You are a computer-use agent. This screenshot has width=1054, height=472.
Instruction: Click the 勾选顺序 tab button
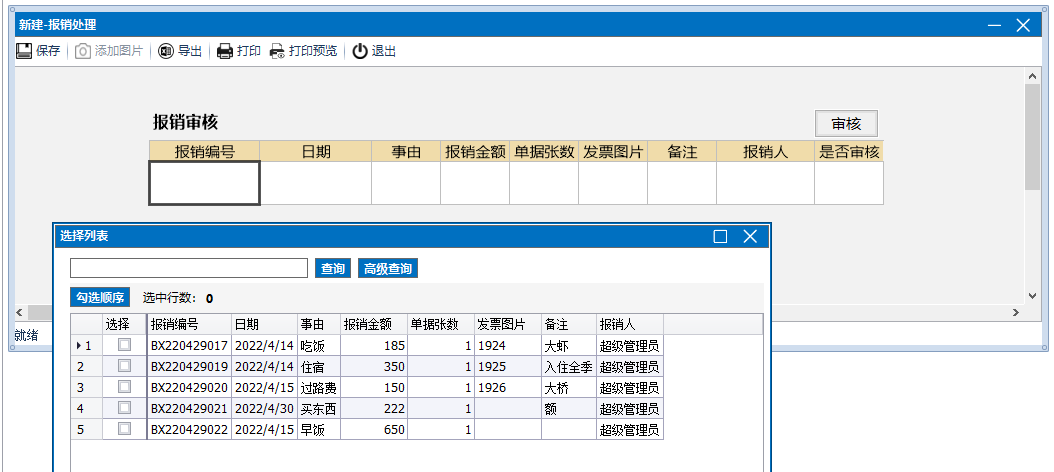tap(100, 297)
